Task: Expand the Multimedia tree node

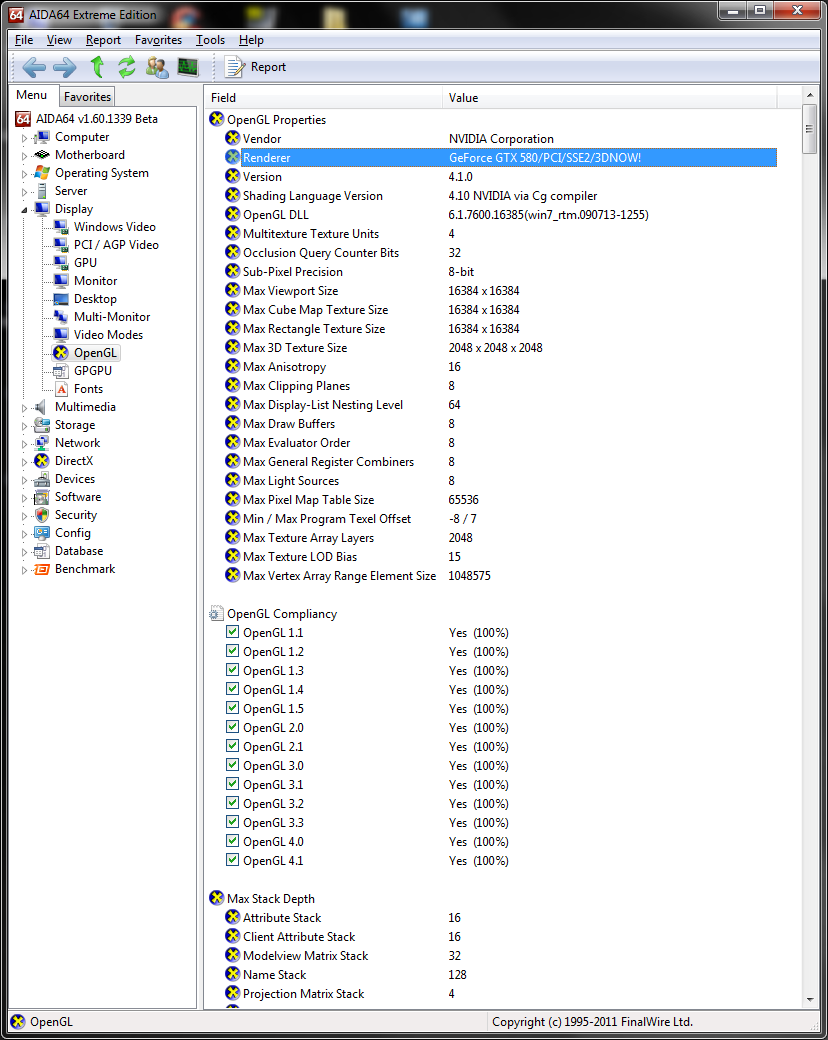Action: 25,408
